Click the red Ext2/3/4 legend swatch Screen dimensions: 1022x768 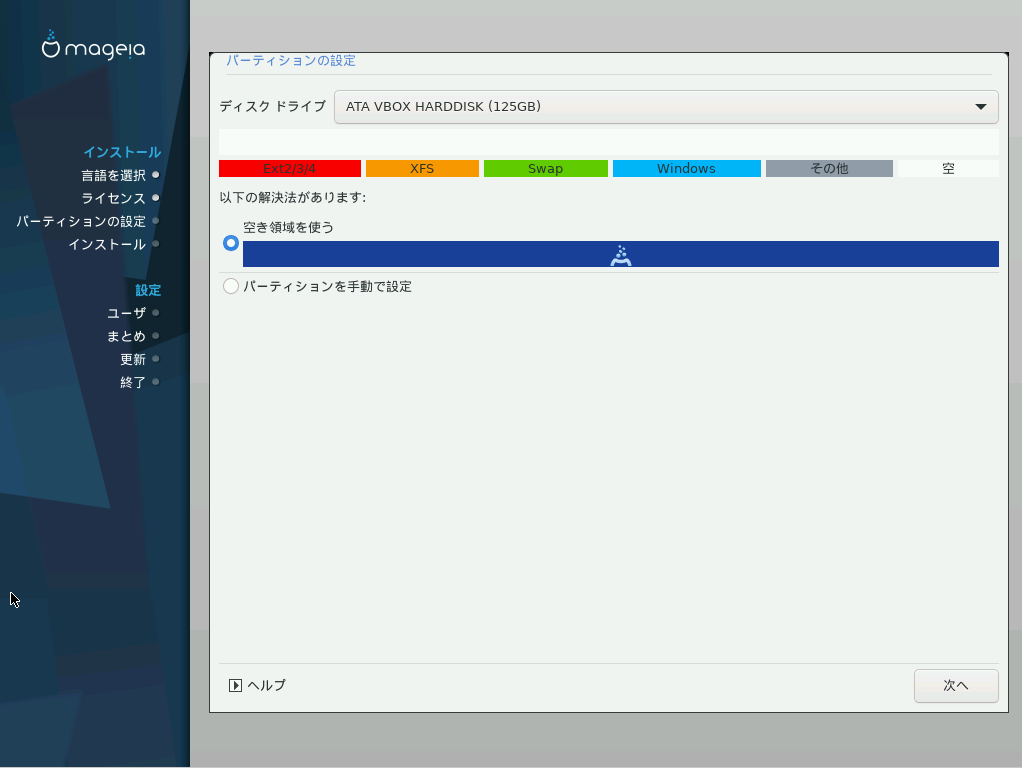[x=289, y=168]
